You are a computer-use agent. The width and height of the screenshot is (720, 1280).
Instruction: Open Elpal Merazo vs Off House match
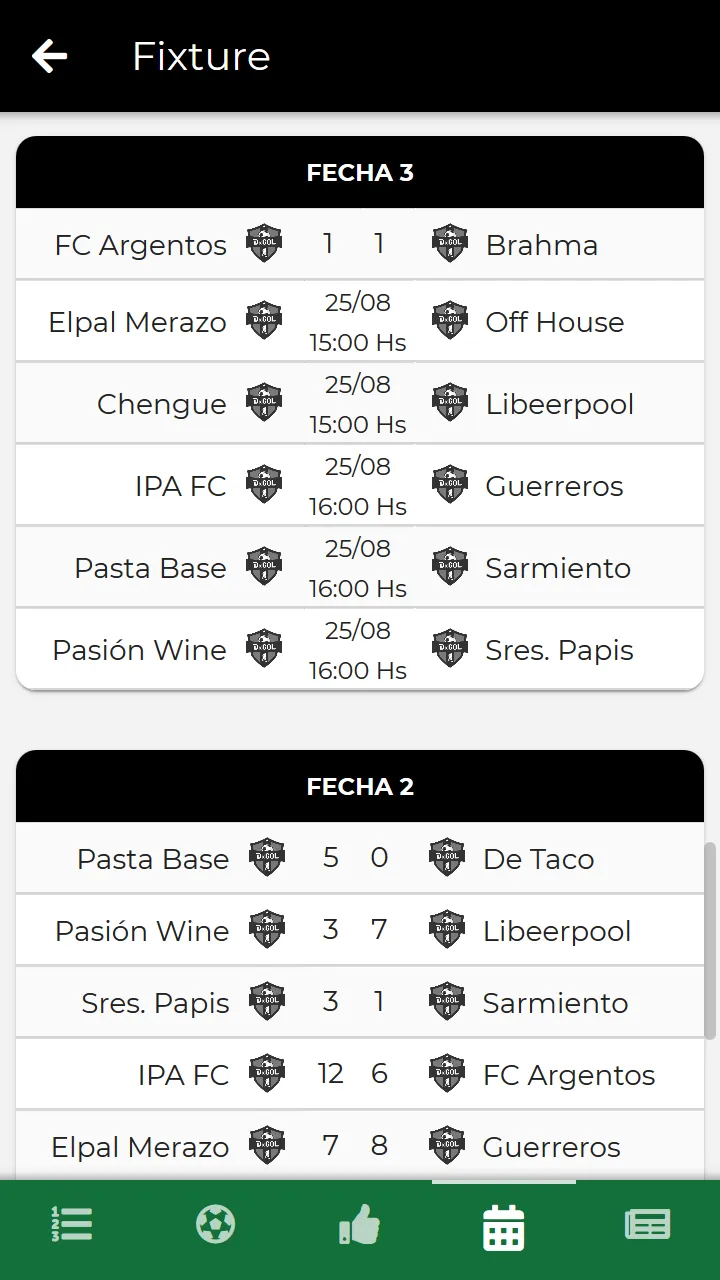click(360, 322)
